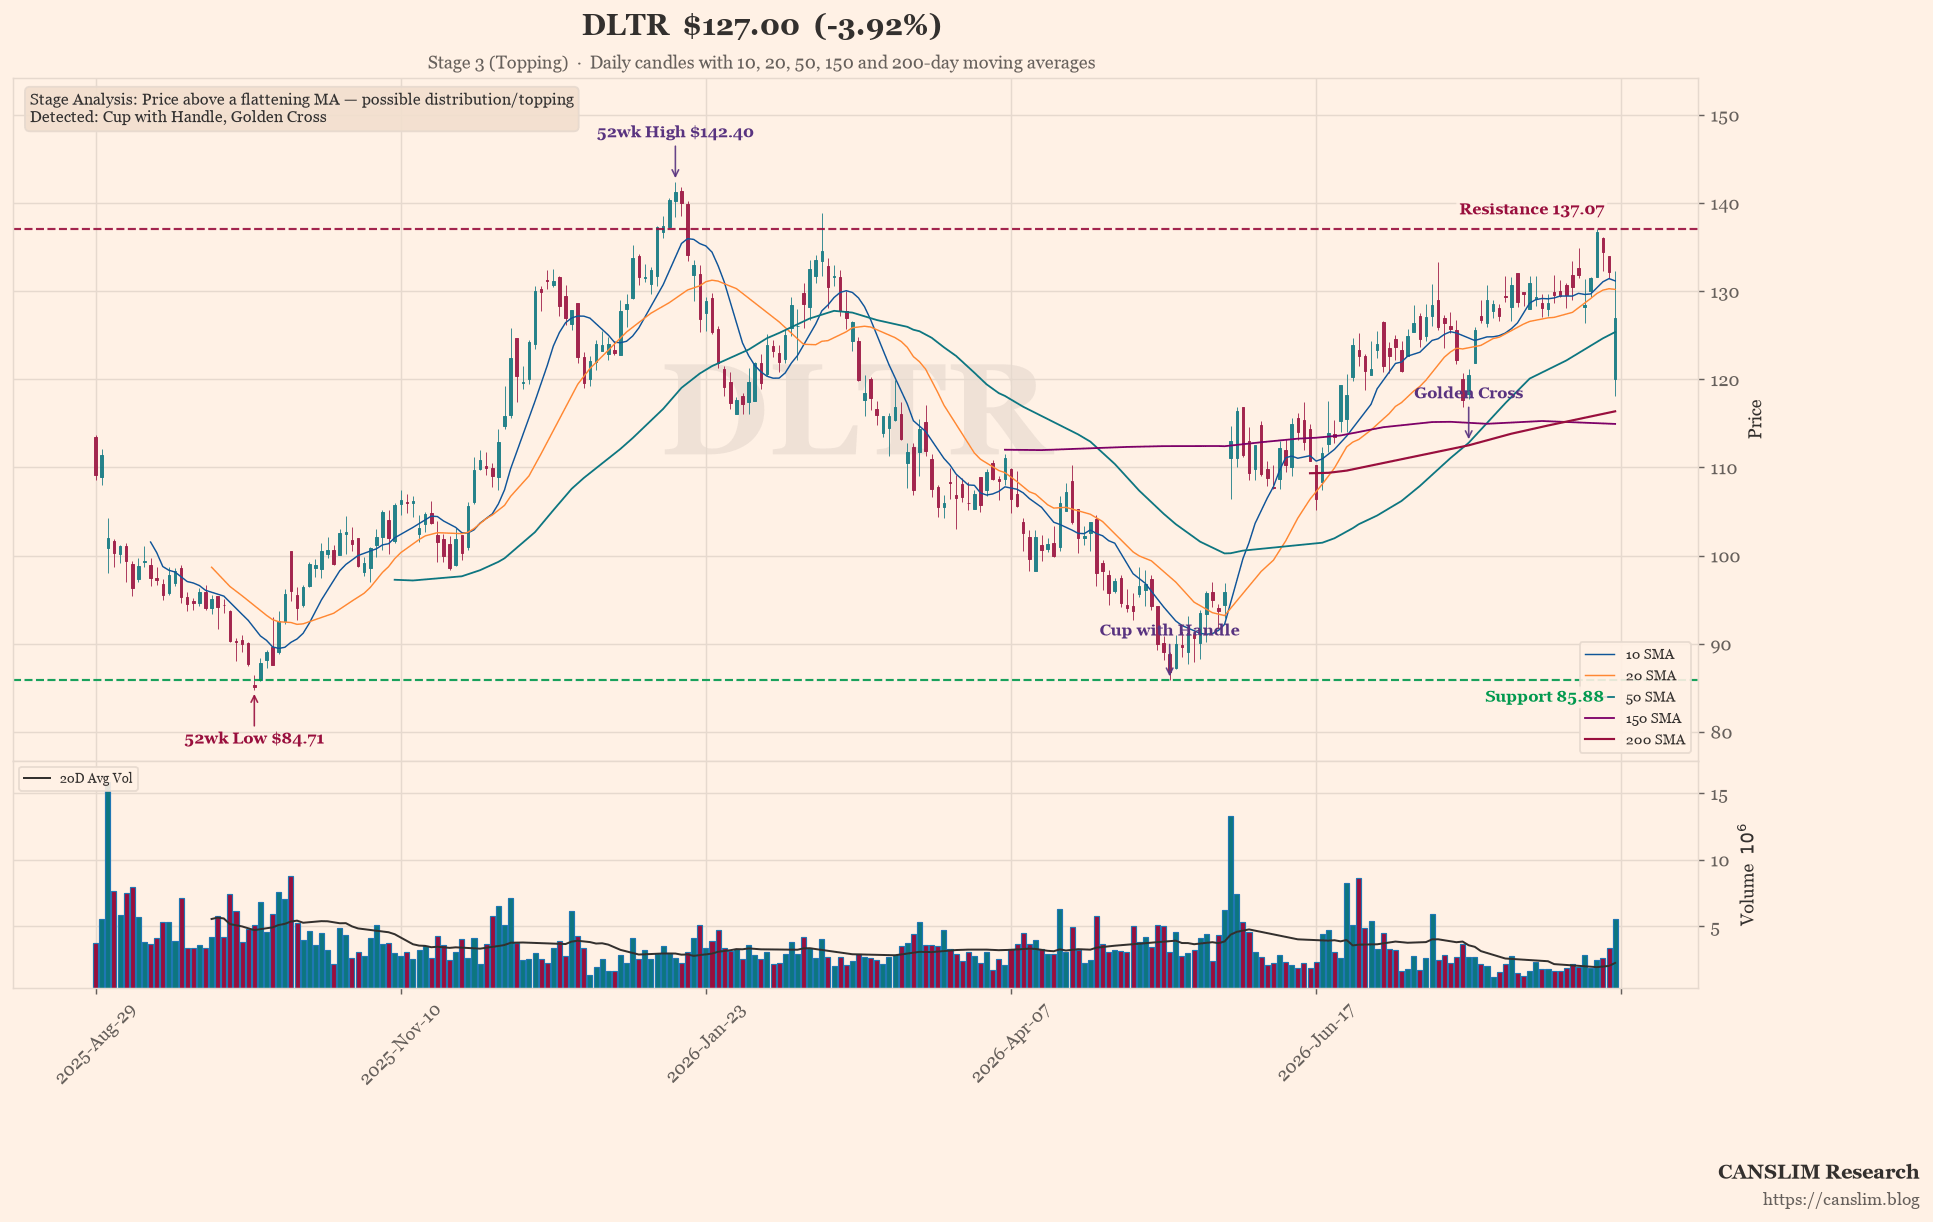
Task: Click the 150 SMA purple line sample in legend
Action: tap(1601, 719)
